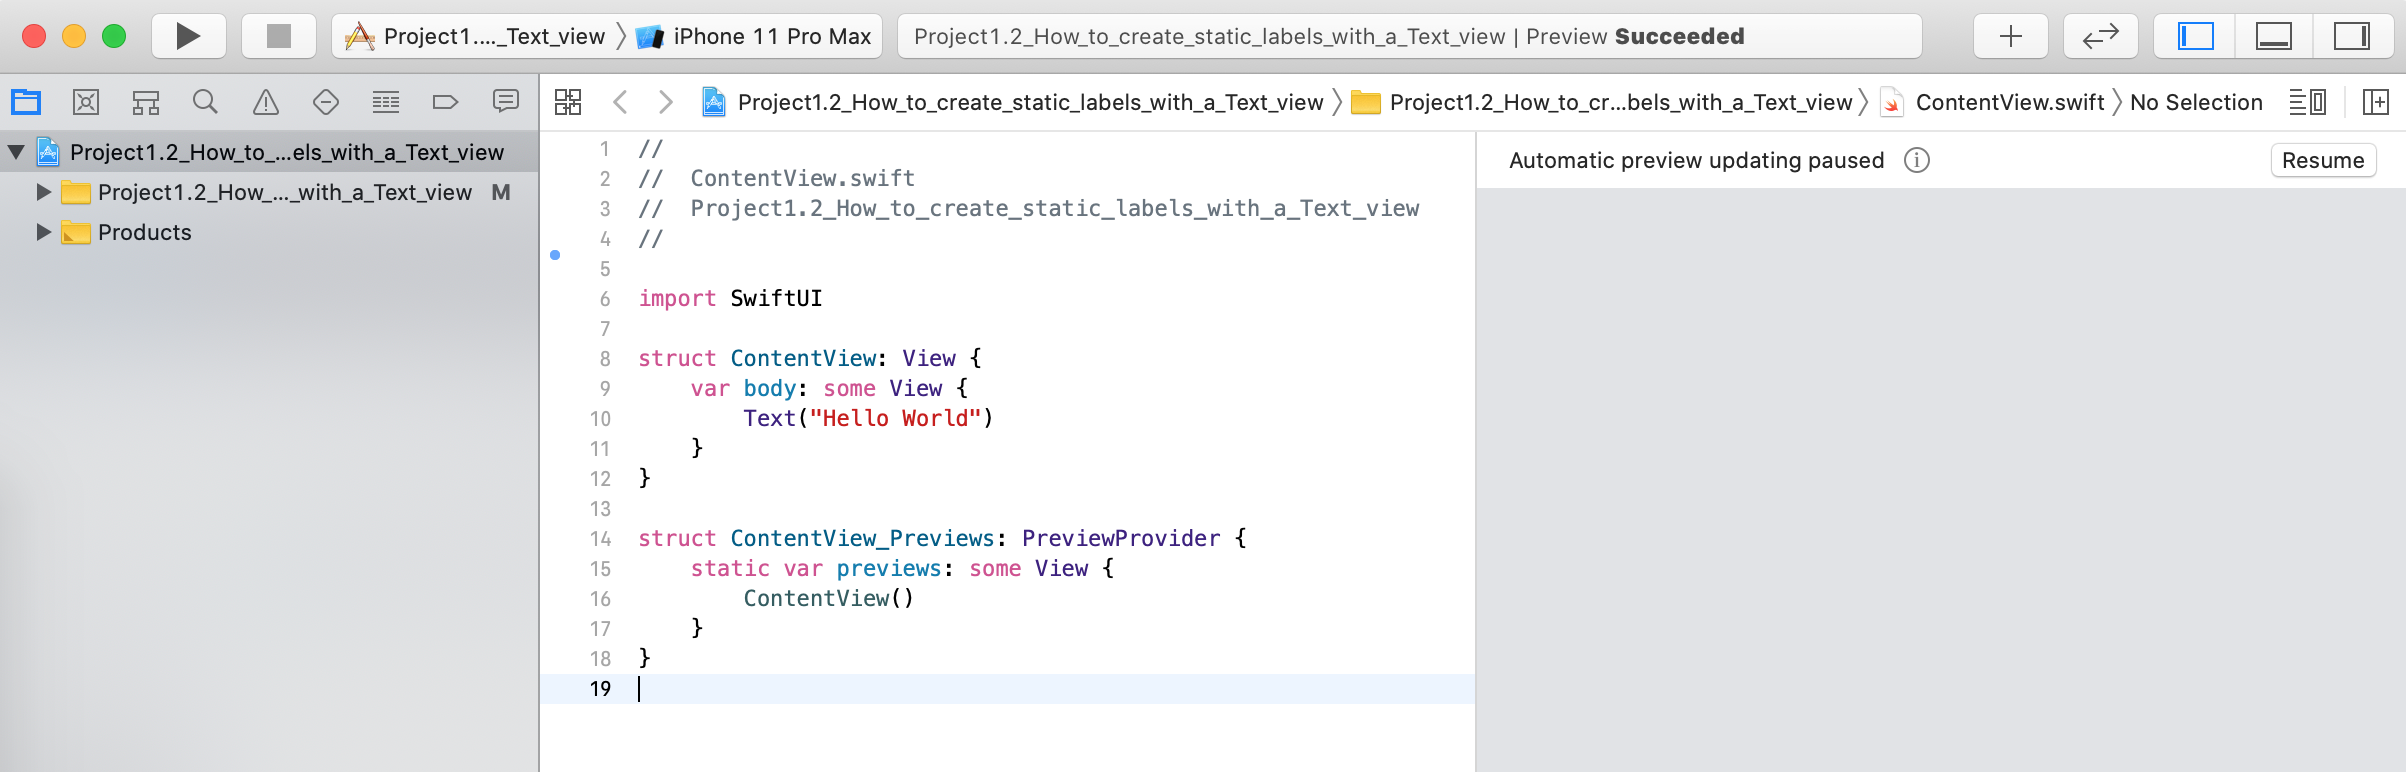Image resolution: width=2406 pixels, height=772 pixels.
Task: Click the preview paused info icon
Action: pos(1916,160)
